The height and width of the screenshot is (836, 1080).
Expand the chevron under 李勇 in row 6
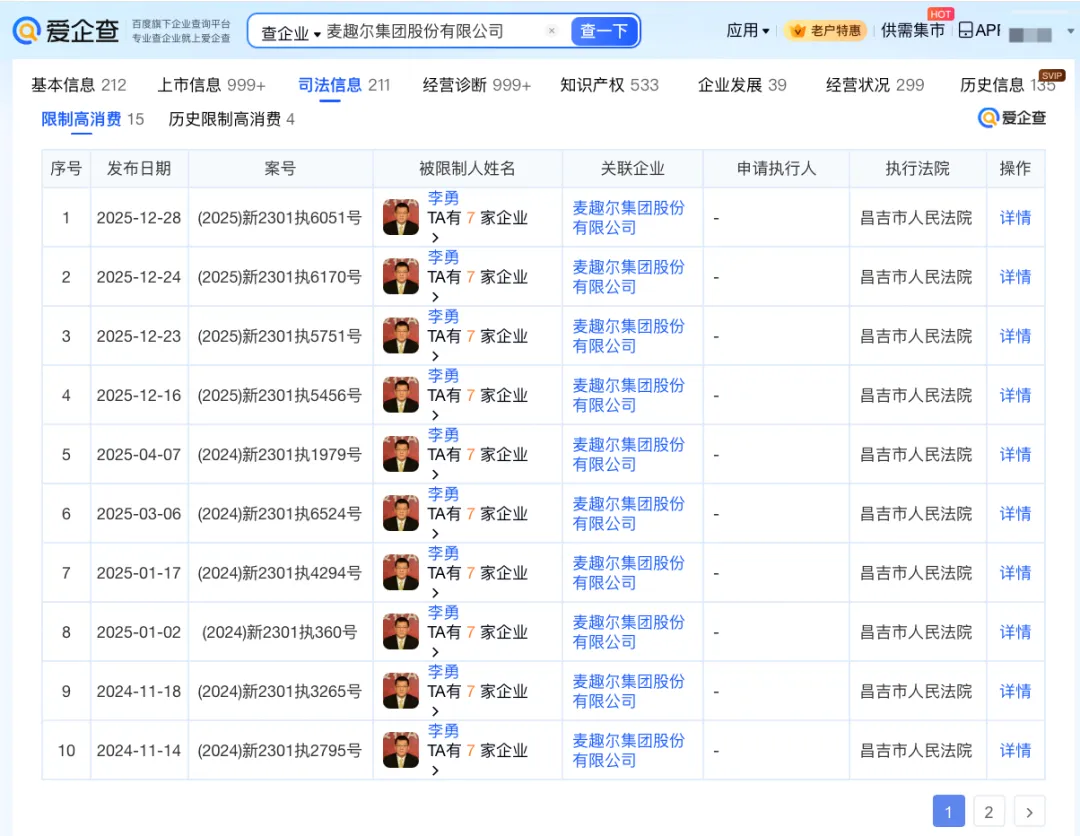pyautogui.click(x=435, y=534)
